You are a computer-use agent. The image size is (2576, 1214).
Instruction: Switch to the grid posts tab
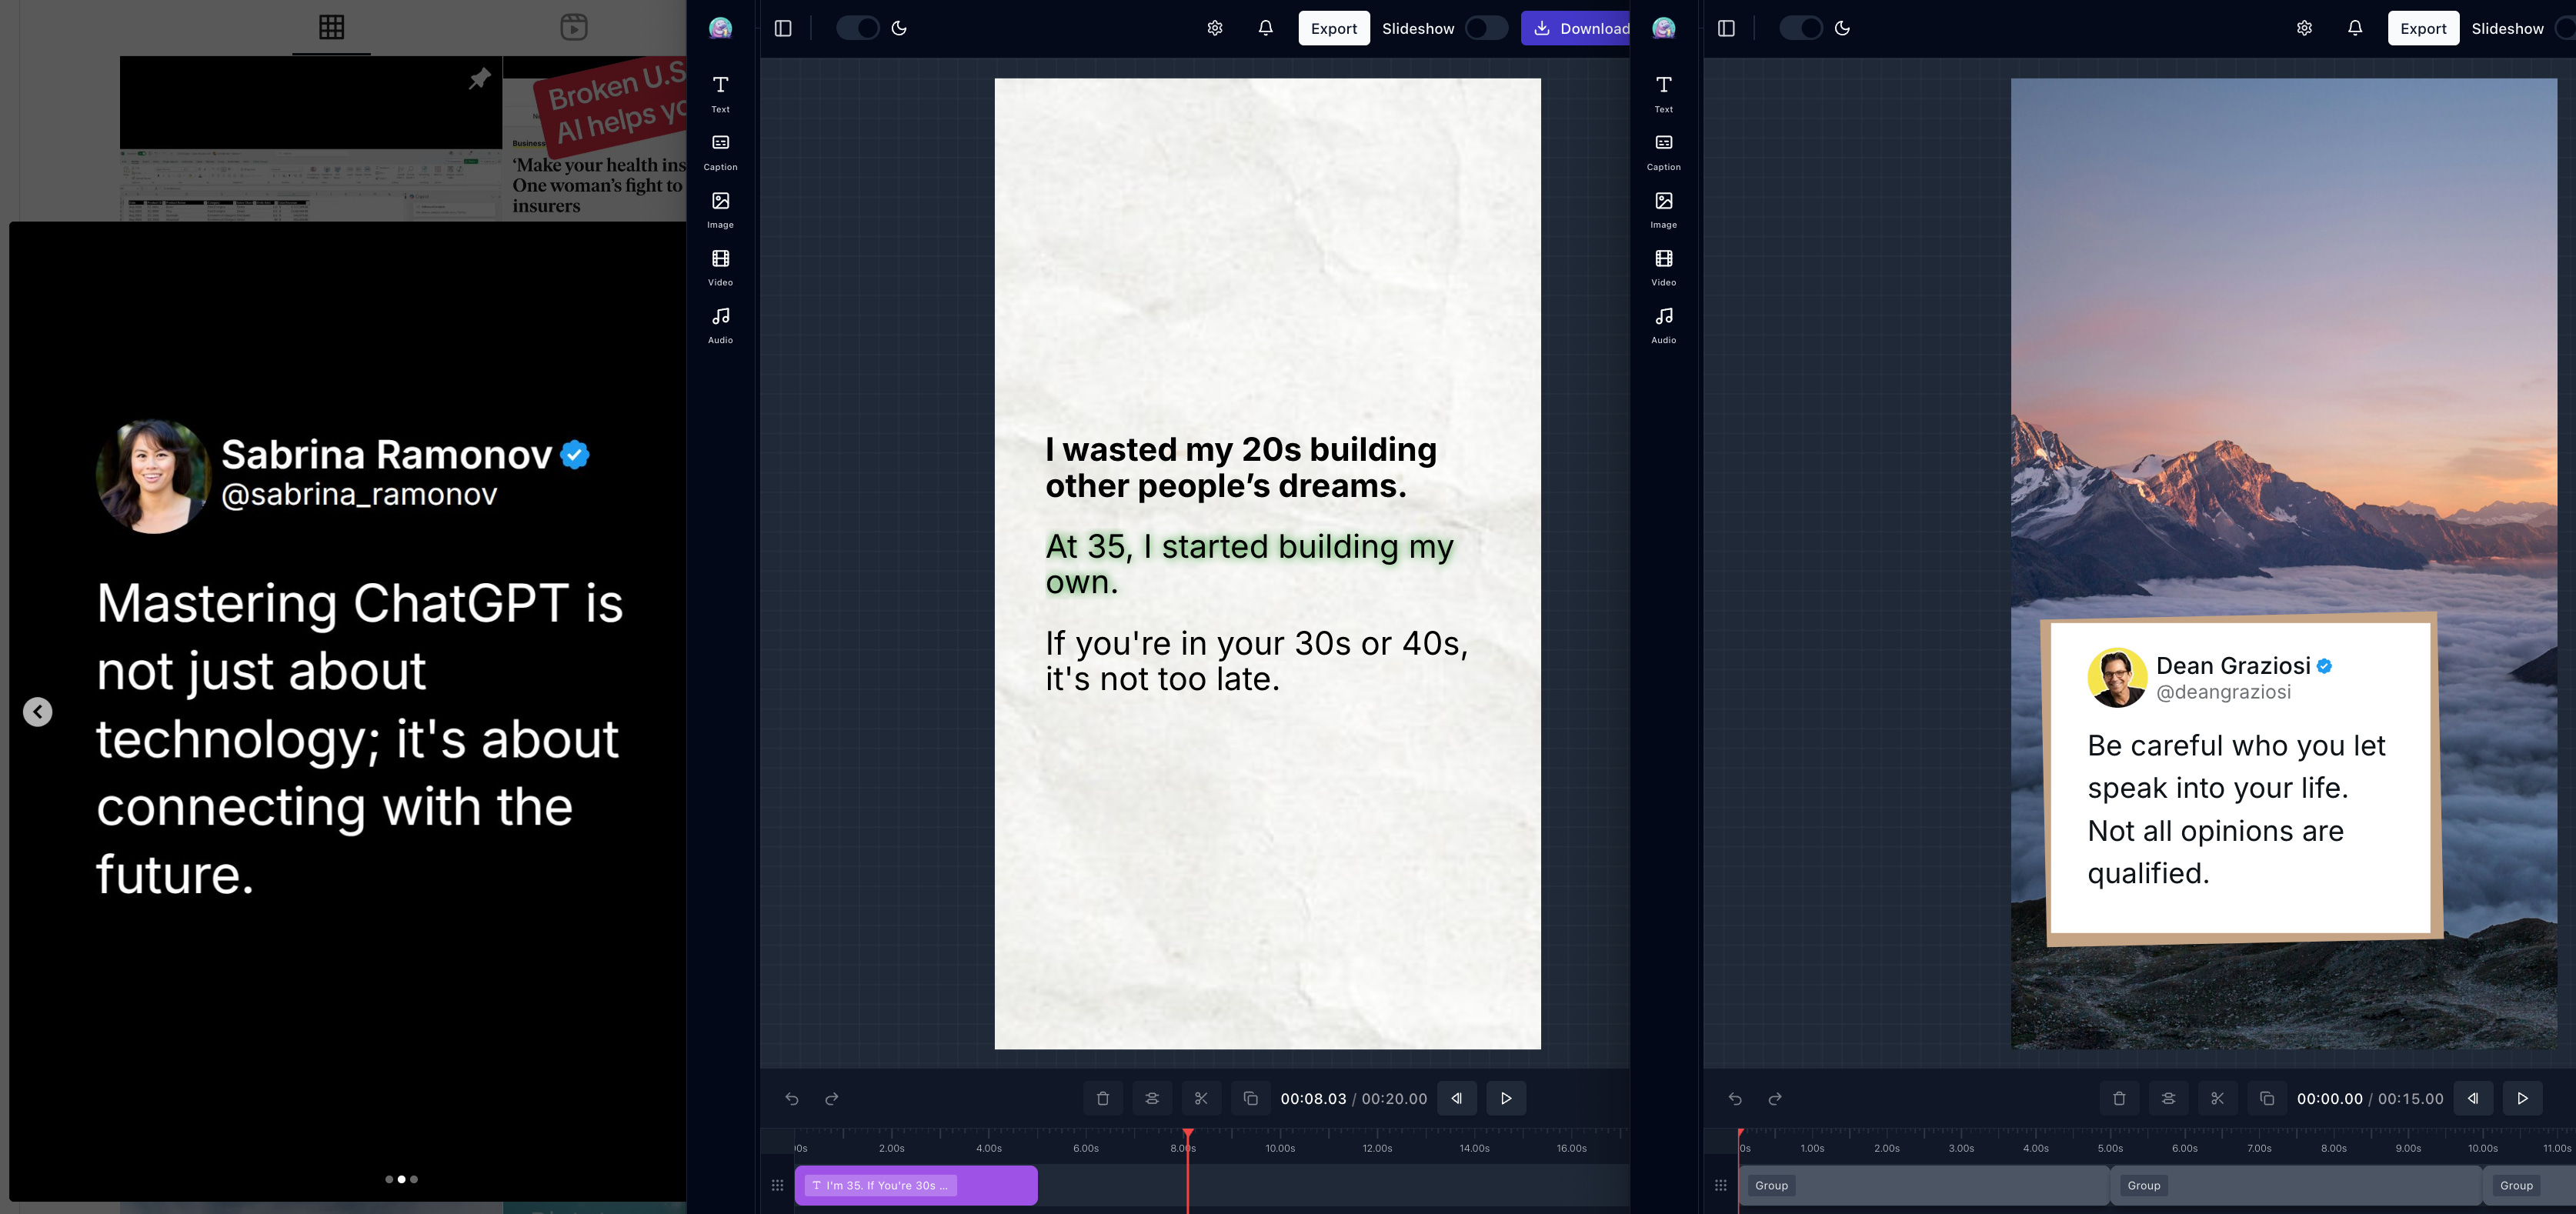[331, 27]
